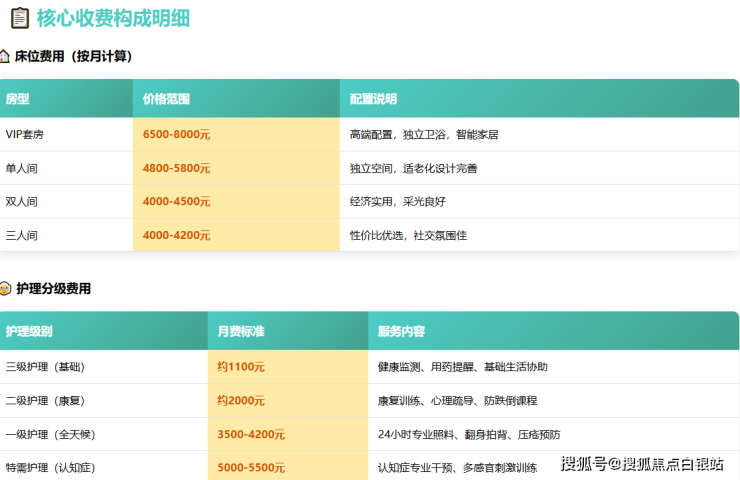Image resolution: width=740 pixels, height=480 pixels.
Task: Click the 约2000元 monthly fee cell
Action: (x=241, y=400)
